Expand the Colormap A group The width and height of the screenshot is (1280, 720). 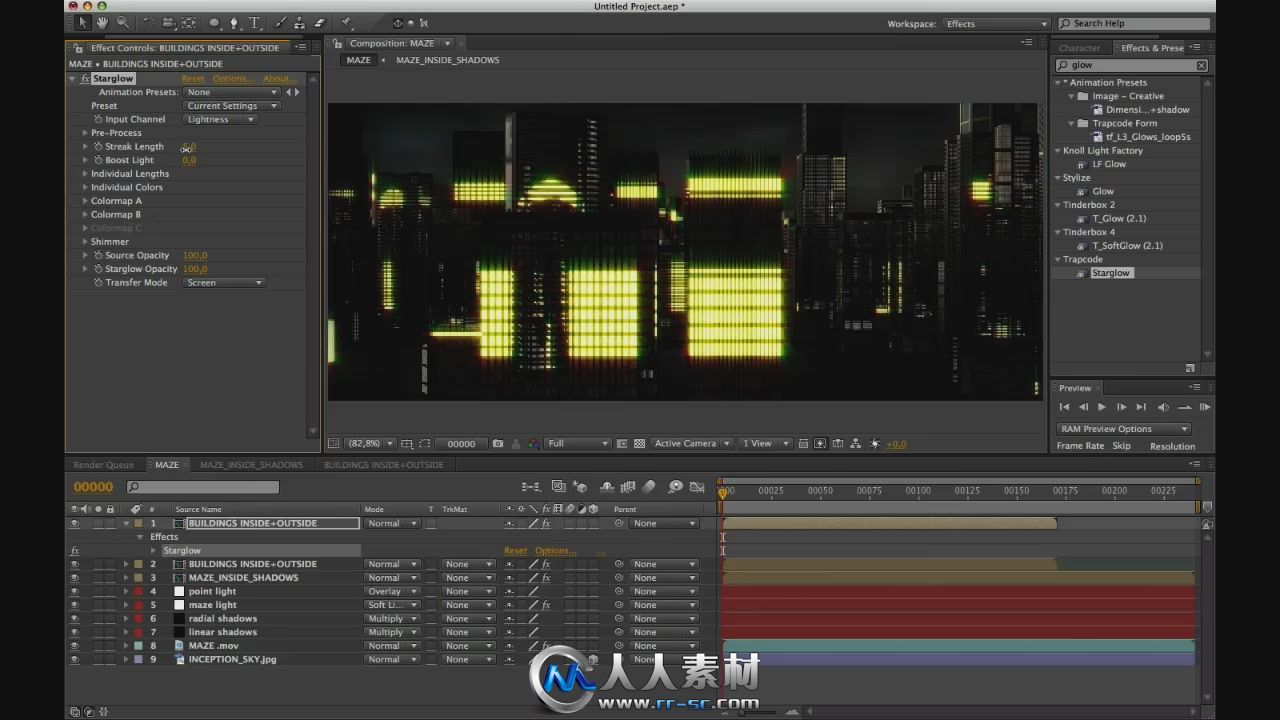click(x=85, y=201)
